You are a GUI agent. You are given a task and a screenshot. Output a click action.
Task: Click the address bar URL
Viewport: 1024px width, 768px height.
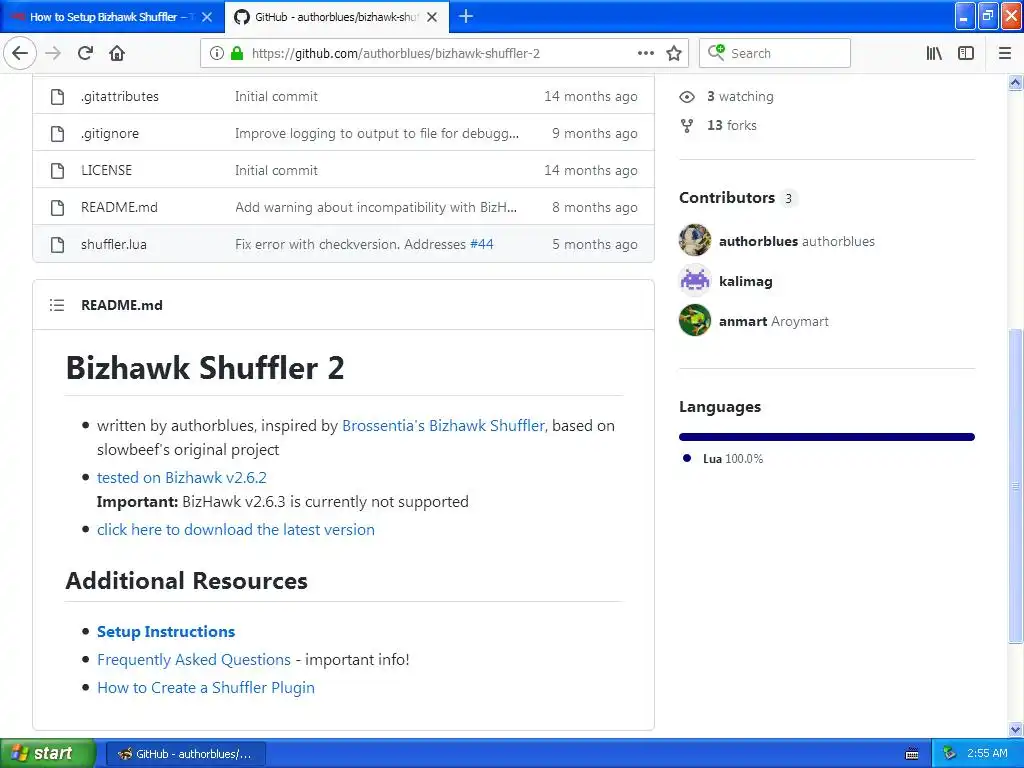pos(396,54)
